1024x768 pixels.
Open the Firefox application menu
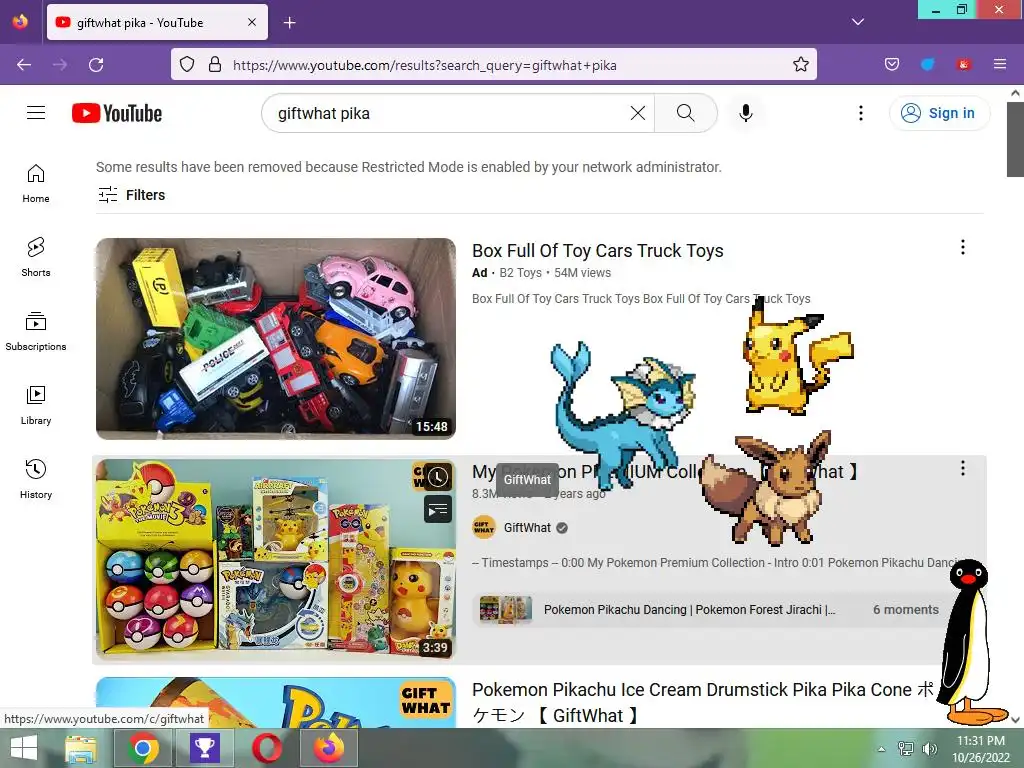tap(1000, 65)
